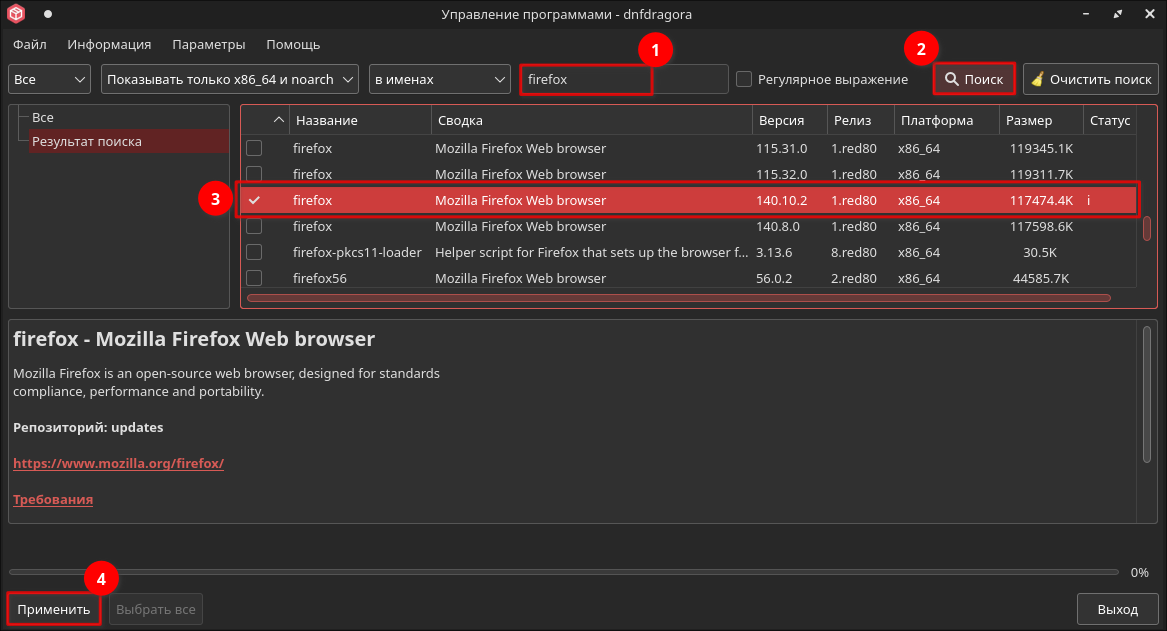Screen dimensions: 1167x631
Task: Uncheck the firefox 140.10.2 package checkbox
Action: tap(254, 200)
